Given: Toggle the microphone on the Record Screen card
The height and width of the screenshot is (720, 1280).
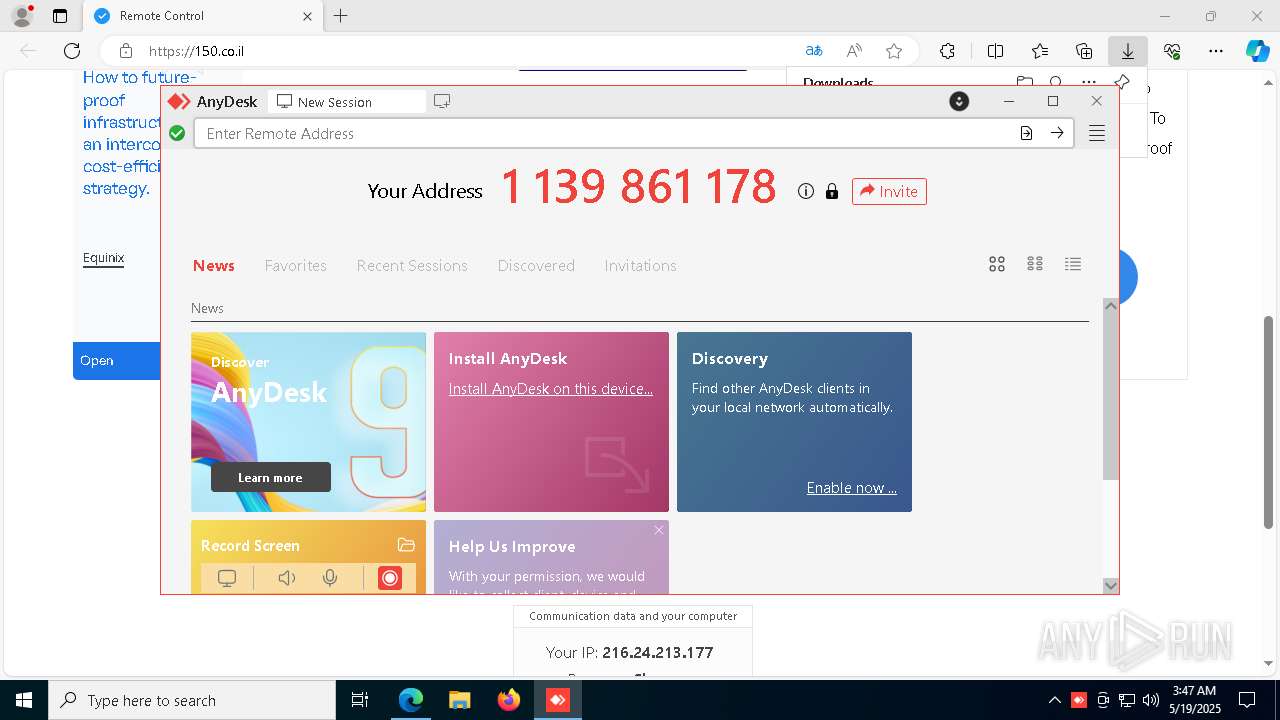Looking at the screenshot, I should [x=330, y=578].
